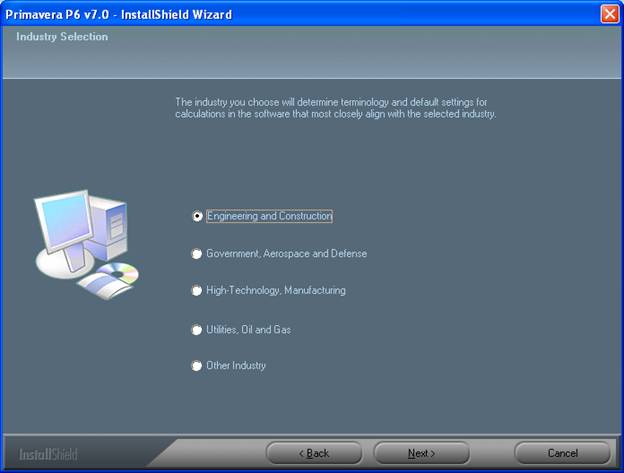624x473 pixels.
Task: Proceed by clicking Next
Action: tap(421, 453)
